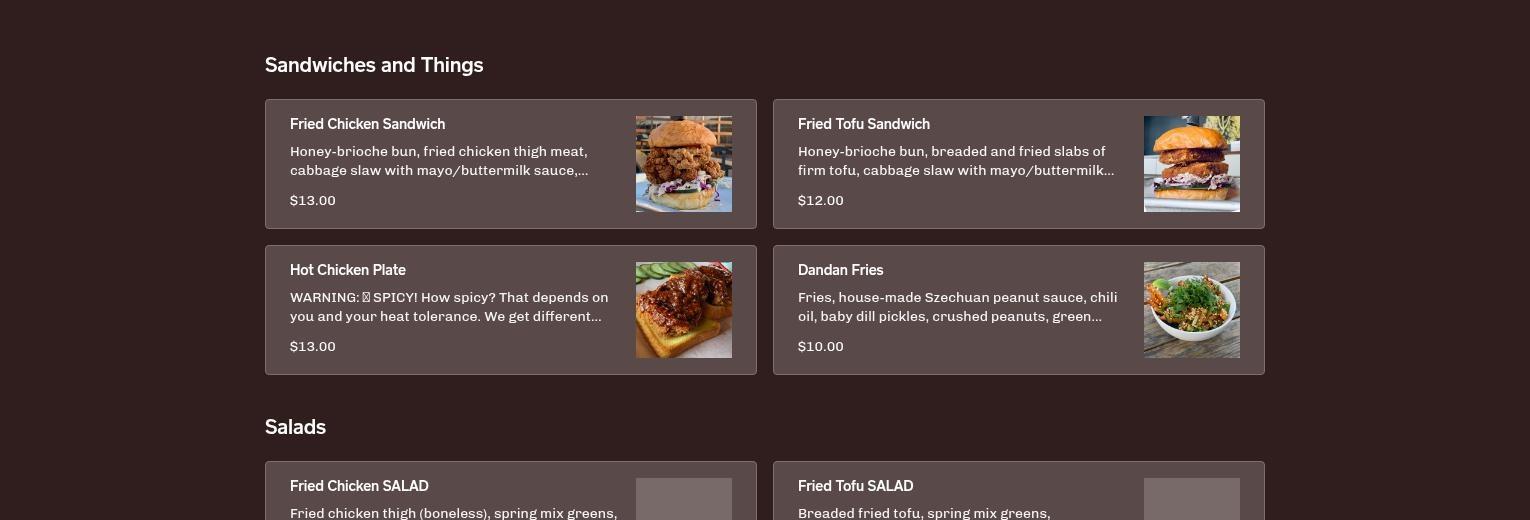
Task: View the Dandan Fries bowl photo
Action: [1192, 310]
